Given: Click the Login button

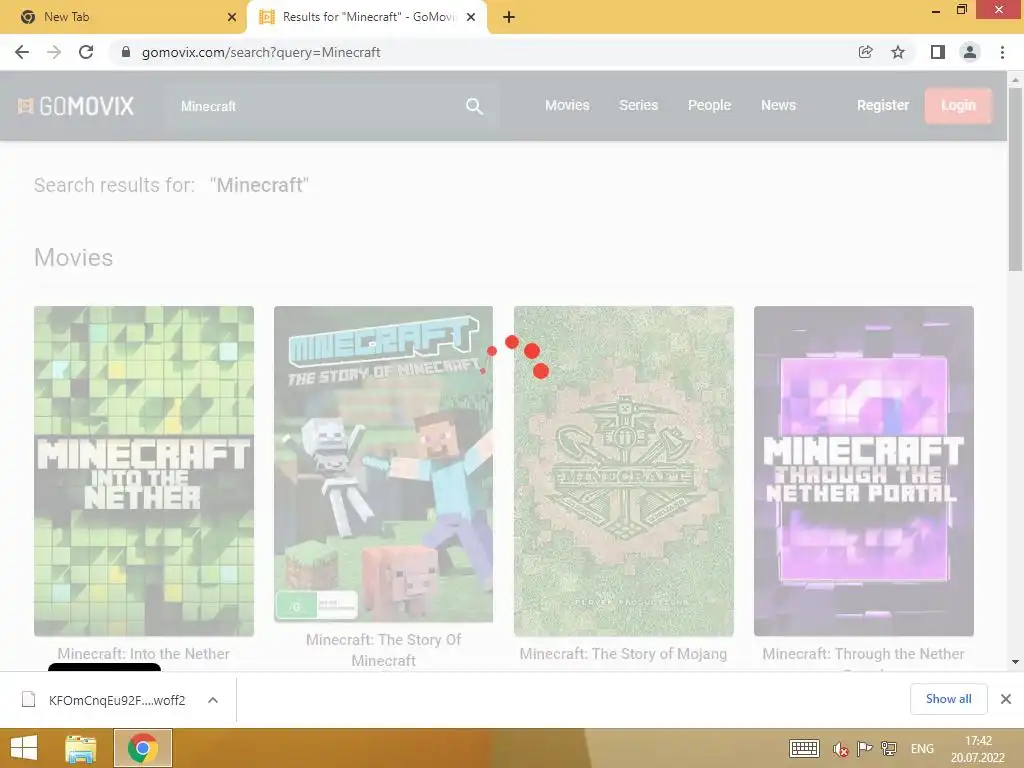Looking at the screenshot, I should coord(958,106).
